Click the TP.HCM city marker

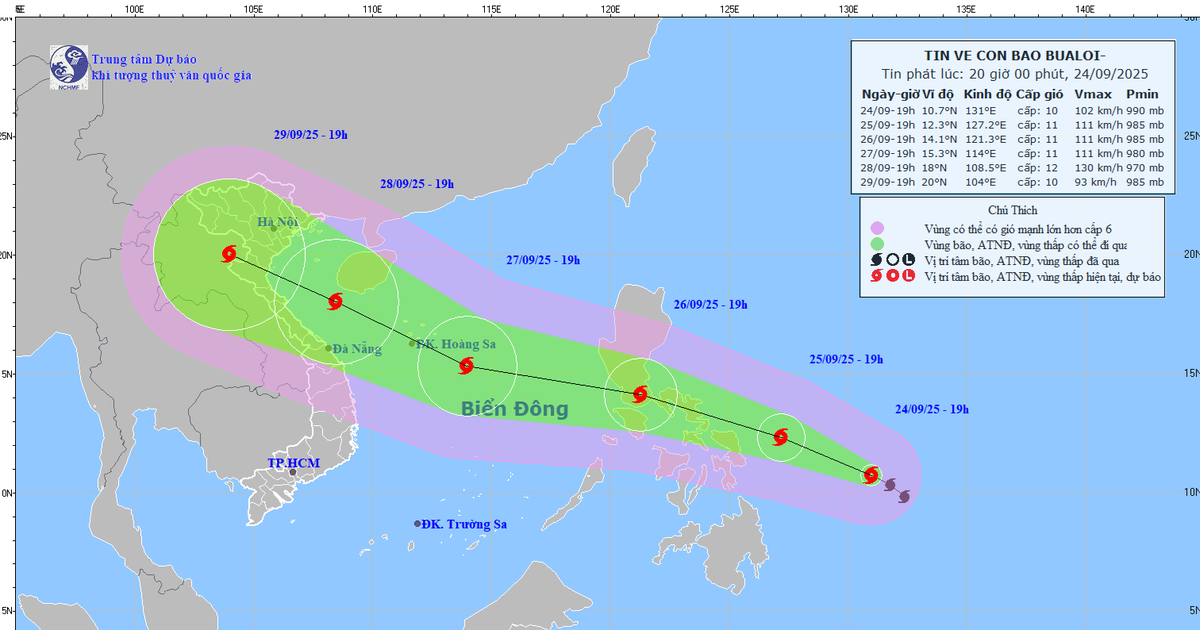click(293, 471)
